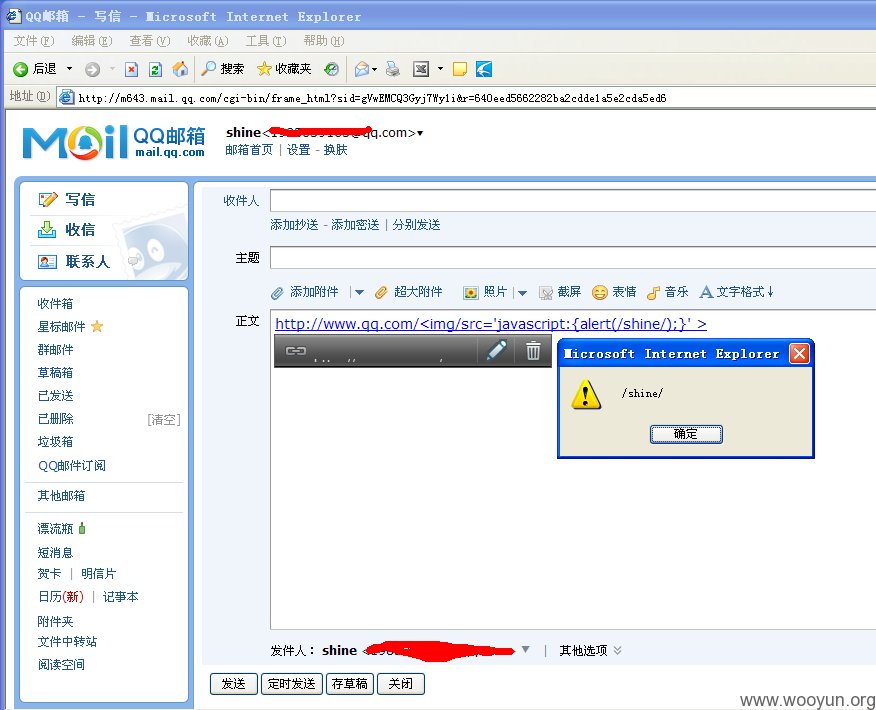Click 分别发送 send separately link

tap(416, 225)
